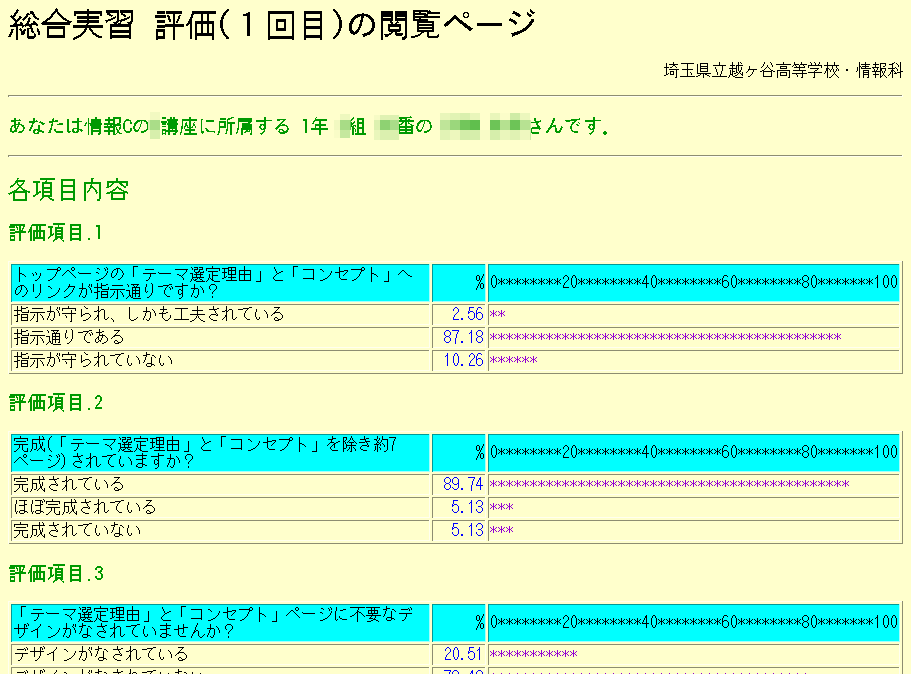
Task: Click the 5.13 value in 完成されていない row
Action: click(467, 530)
